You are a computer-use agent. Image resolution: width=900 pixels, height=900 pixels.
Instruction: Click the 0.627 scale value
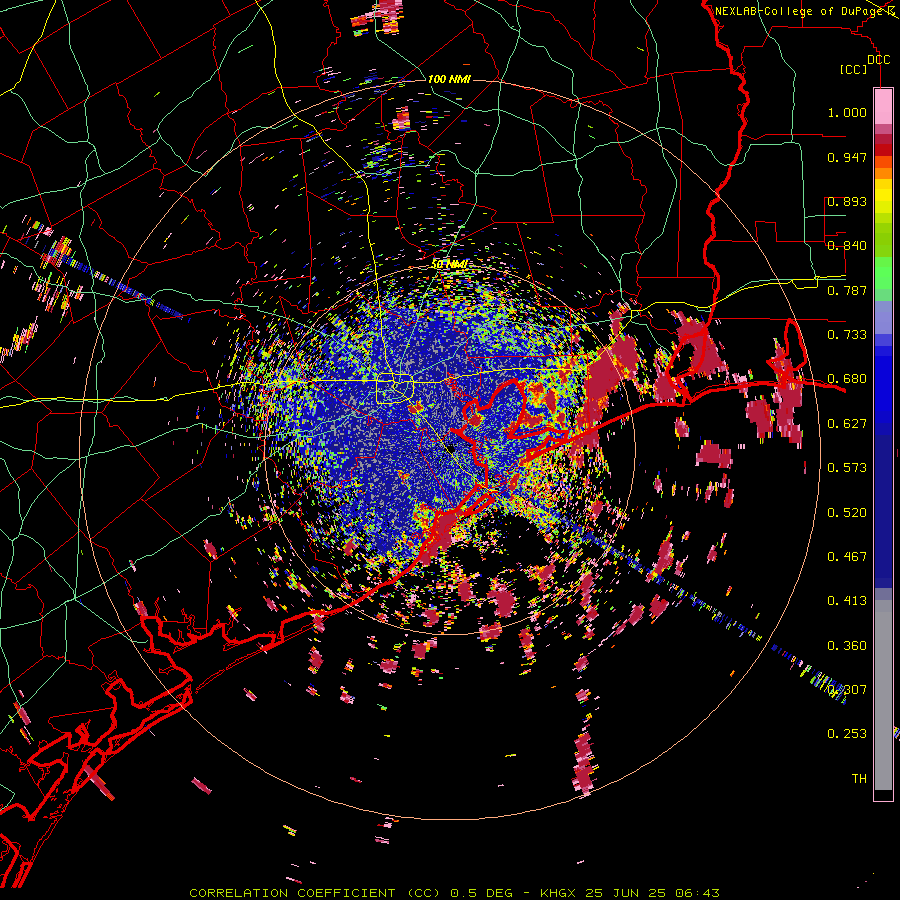(x=847, y=424)
